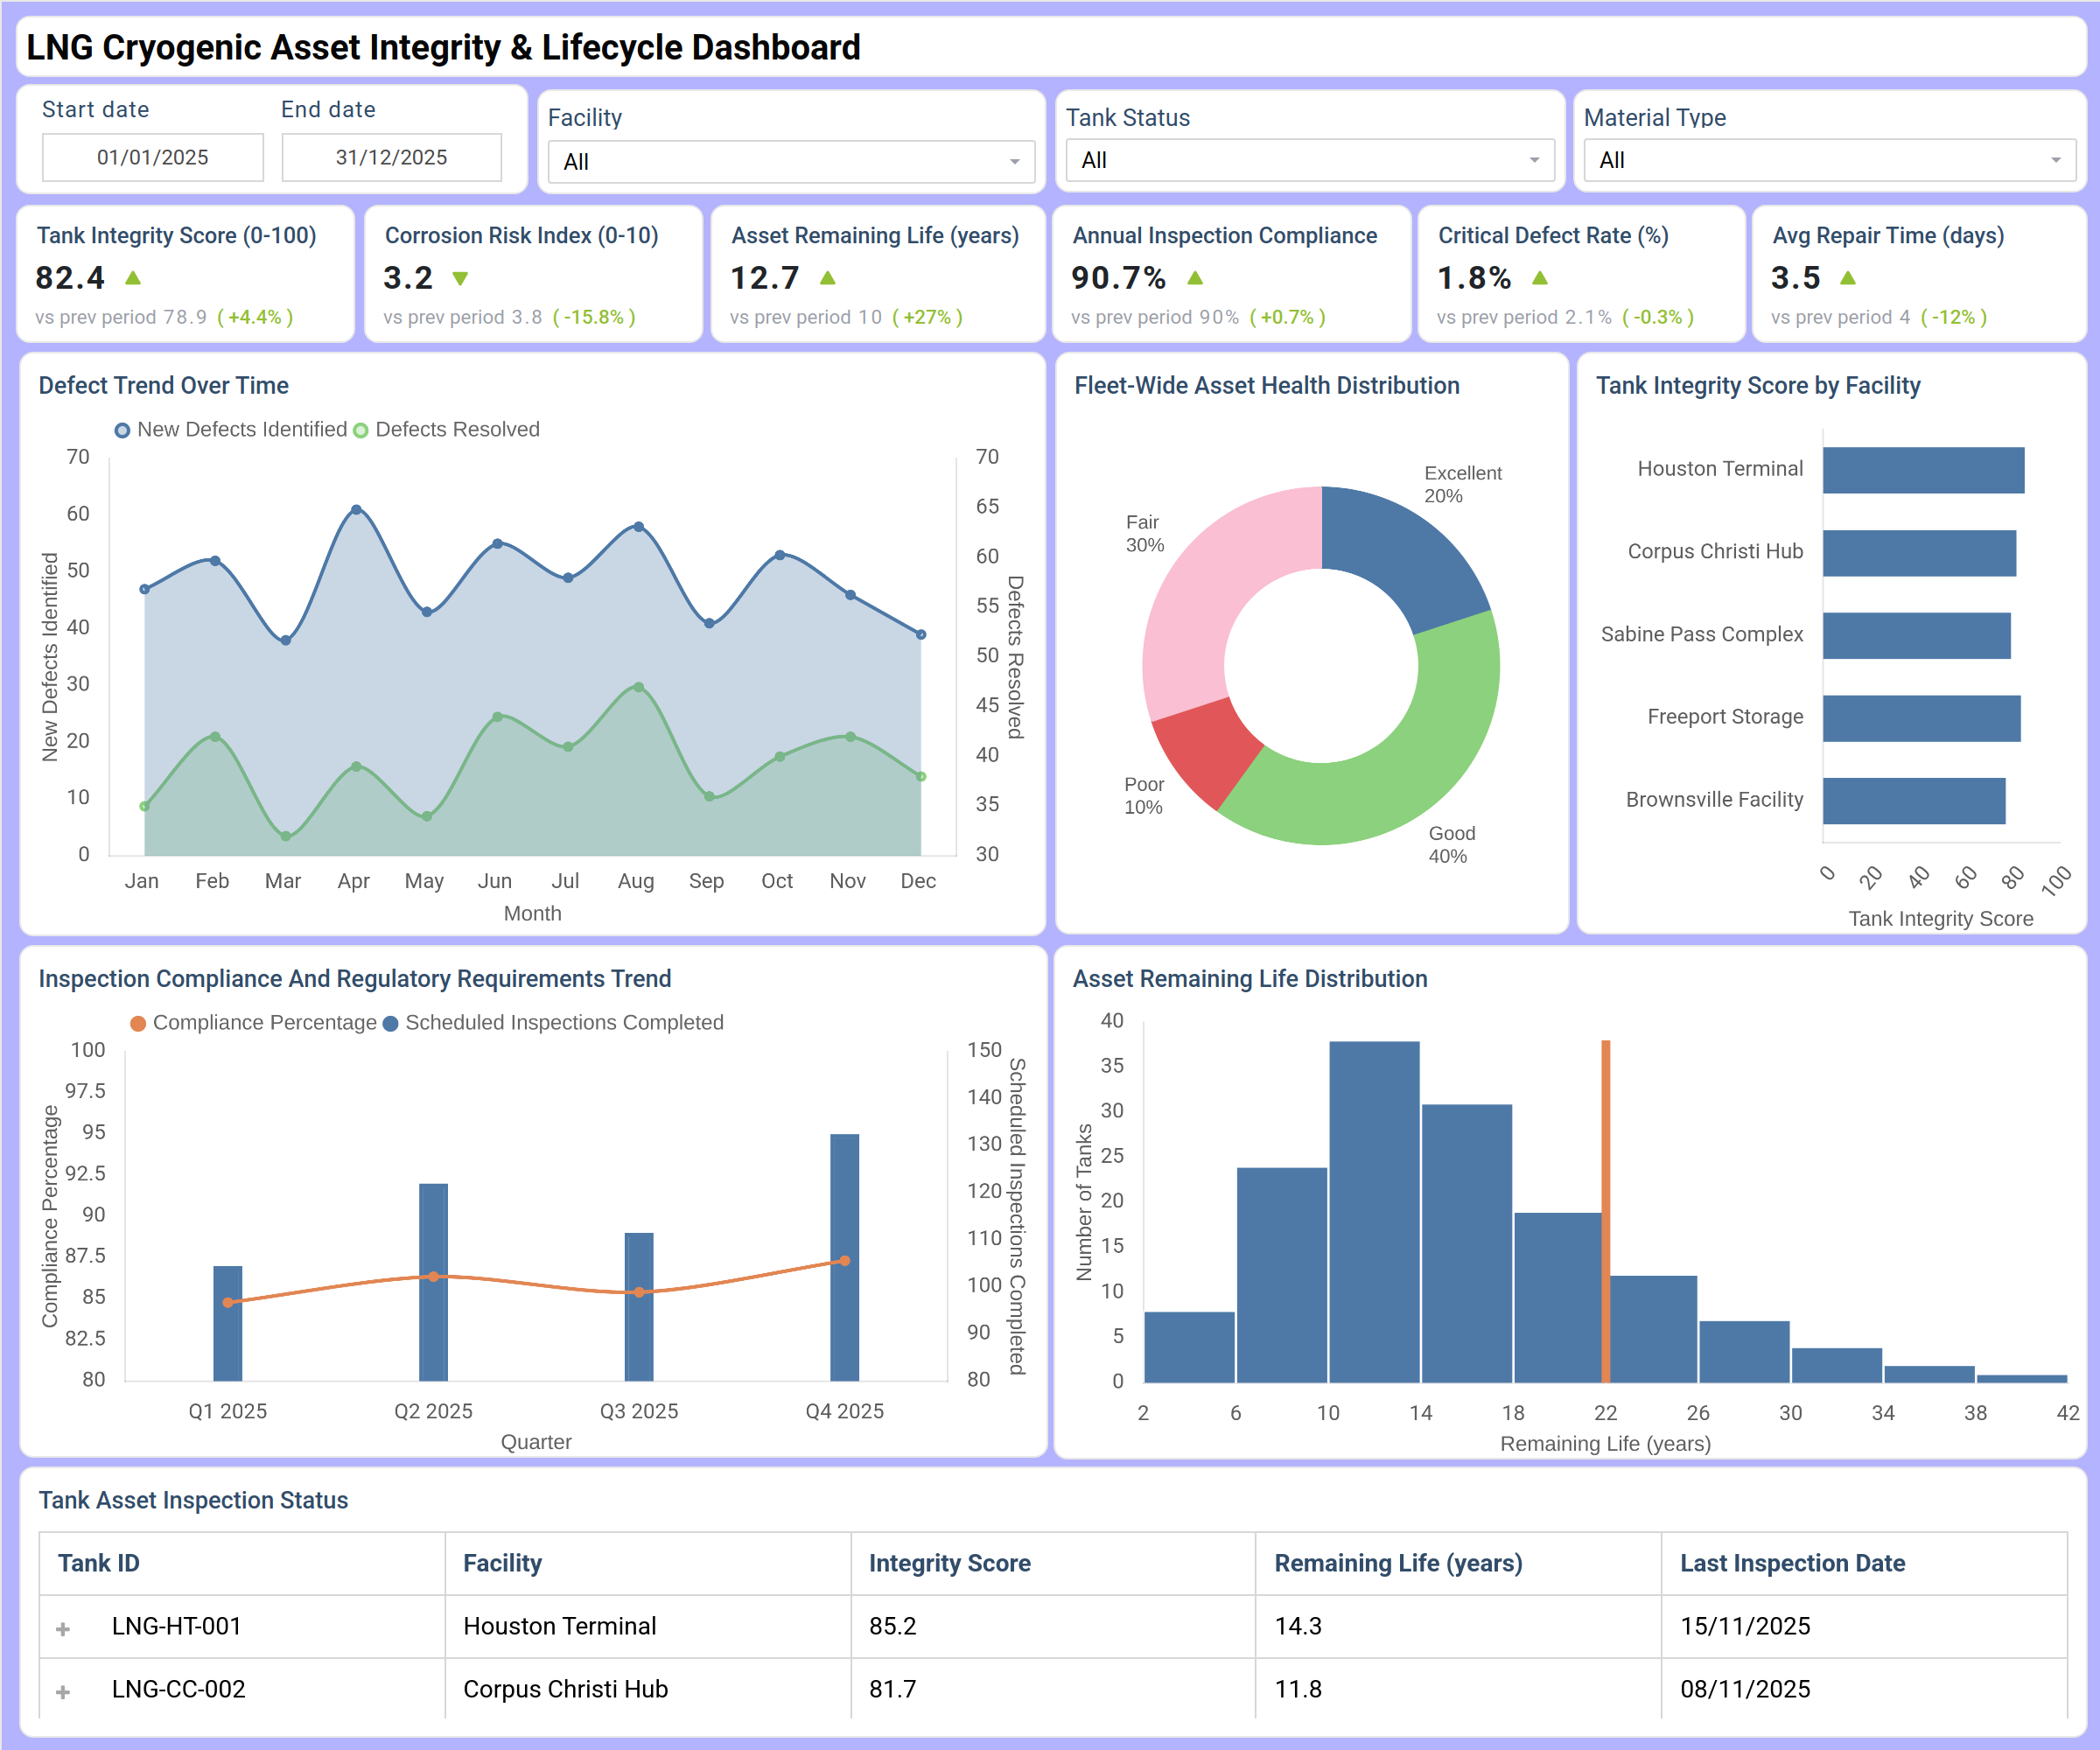This screenshot has width=2100, height=1750.
Task: Click the Corrosion Risk Index down-trend arrow
Action: (460, 278)
